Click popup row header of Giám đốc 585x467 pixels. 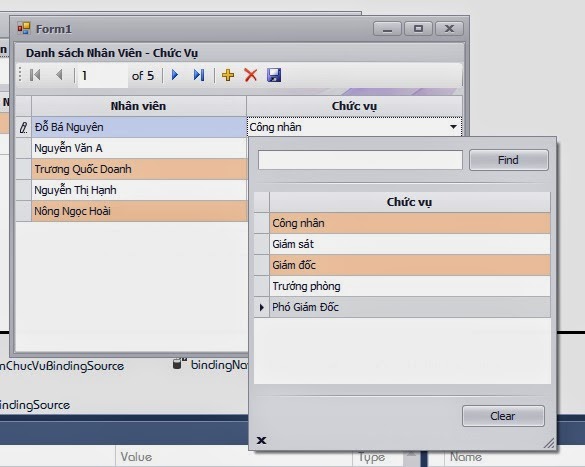pos(262,265)
